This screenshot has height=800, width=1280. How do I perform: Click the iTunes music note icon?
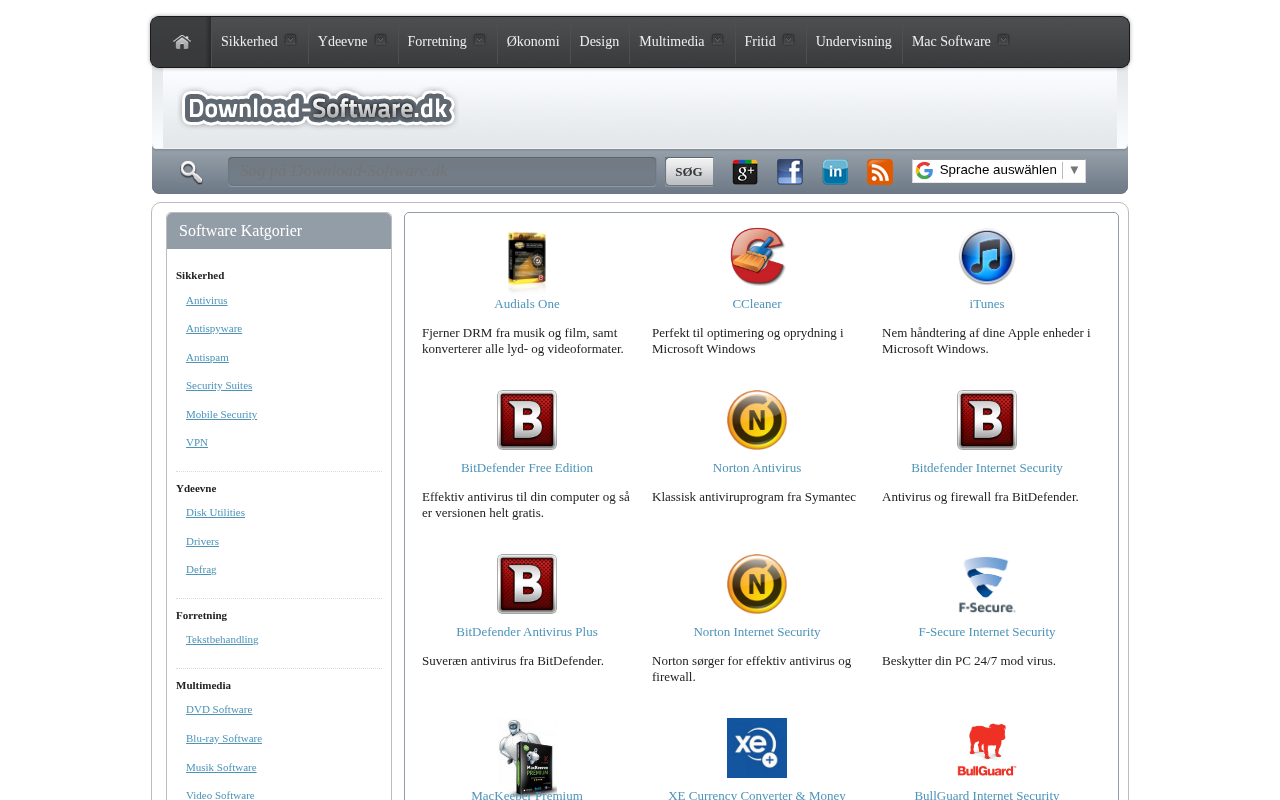coord(987,257)
